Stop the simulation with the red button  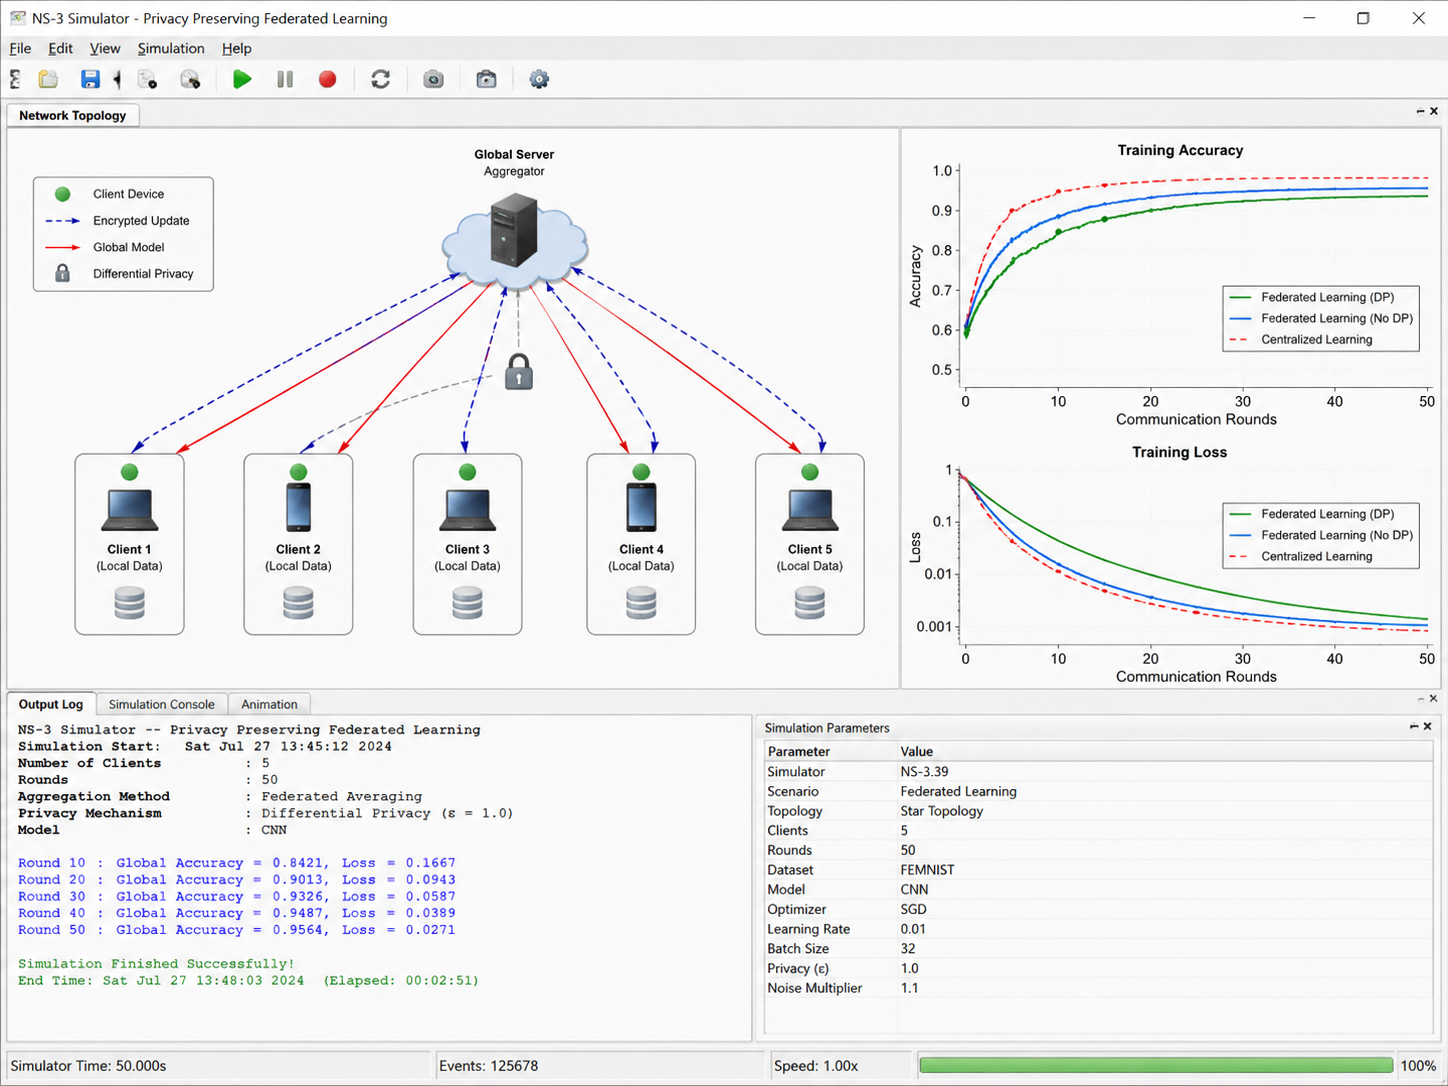(327, 79)
